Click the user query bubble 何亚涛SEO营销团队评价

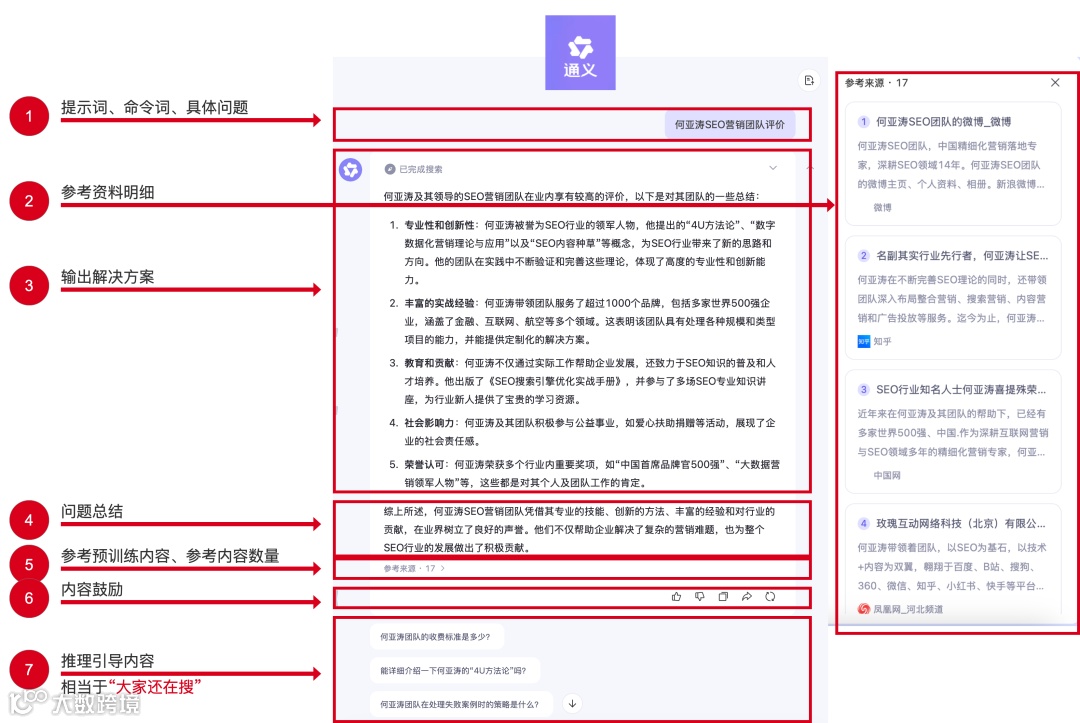[729, 125]
